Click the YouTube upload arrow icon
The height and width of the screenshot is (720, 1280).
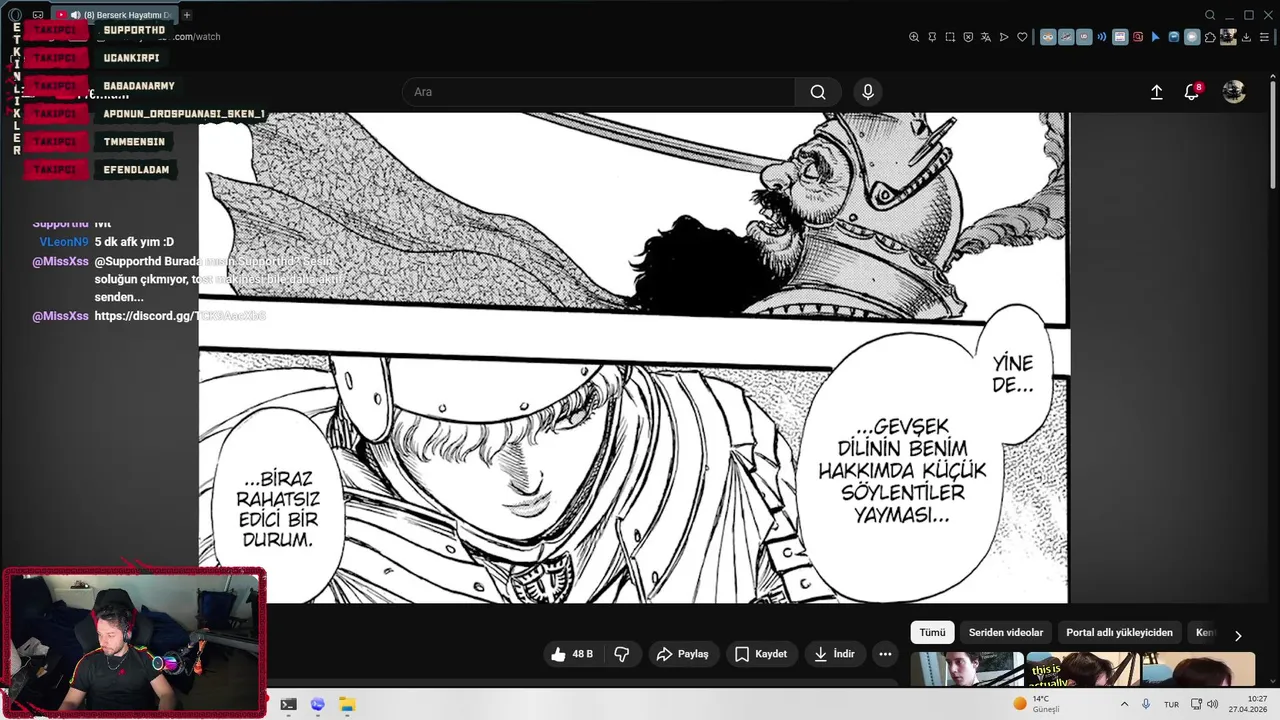tap(1156, 92)
